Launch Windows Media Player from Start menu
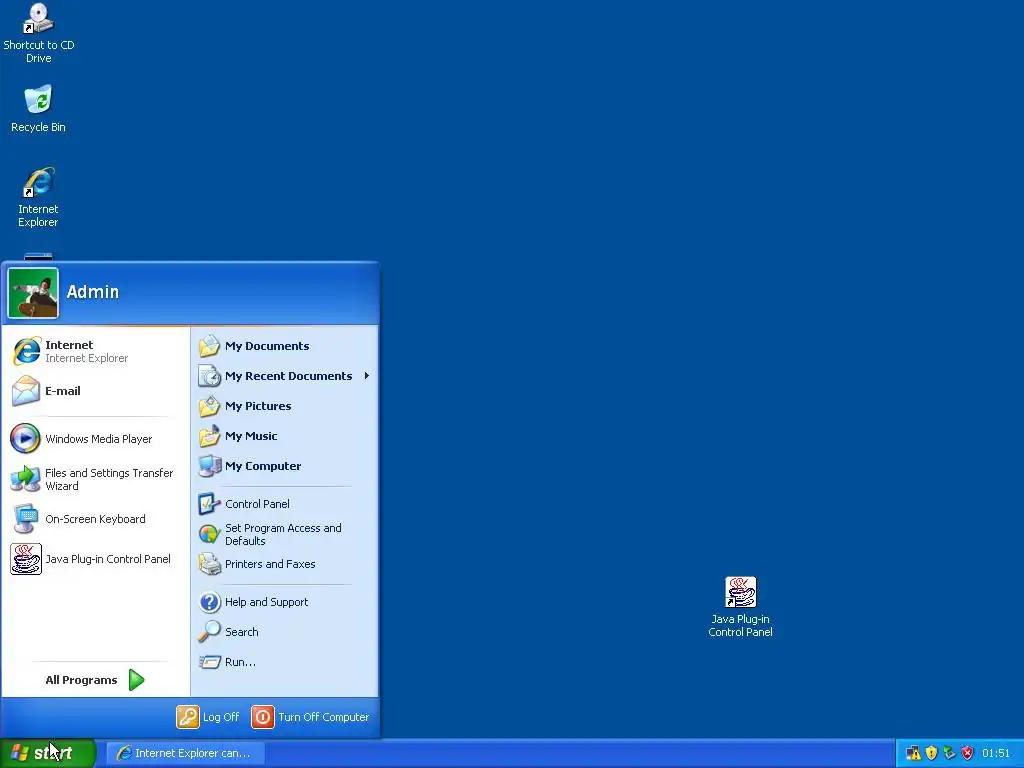This screenshot has height=768, width=1024. (95, 439)
